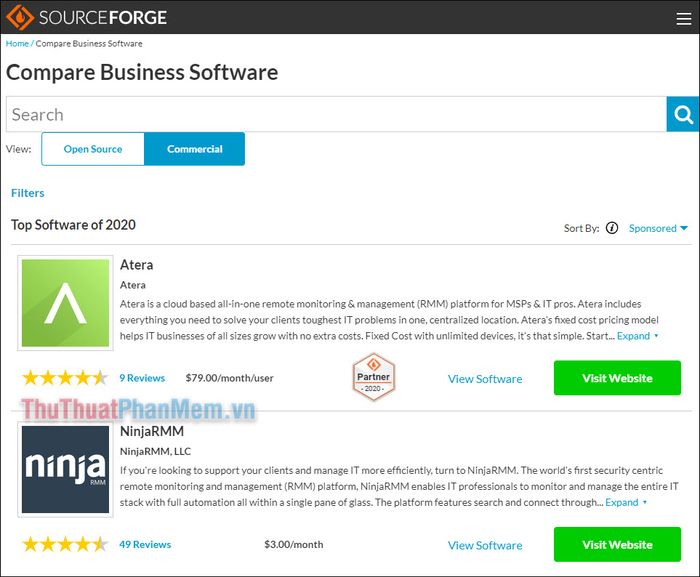
Task: Click the Sort By info icon
Action: pyautogui.click(x=612, y=228)
